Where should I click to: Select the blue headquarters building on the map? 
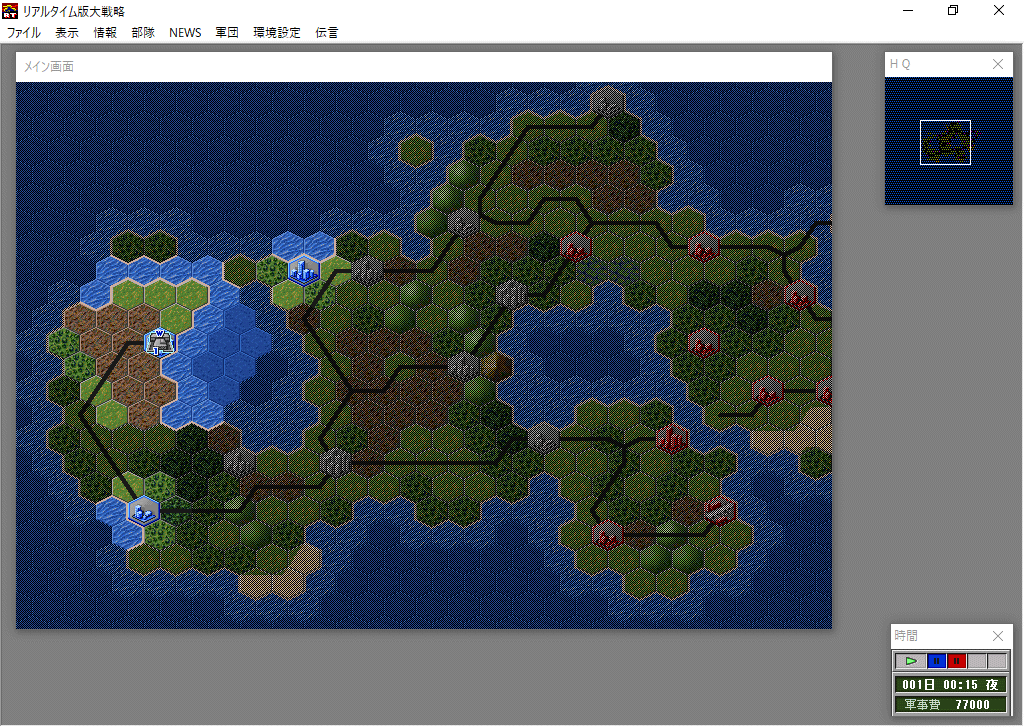pos(160,342)
